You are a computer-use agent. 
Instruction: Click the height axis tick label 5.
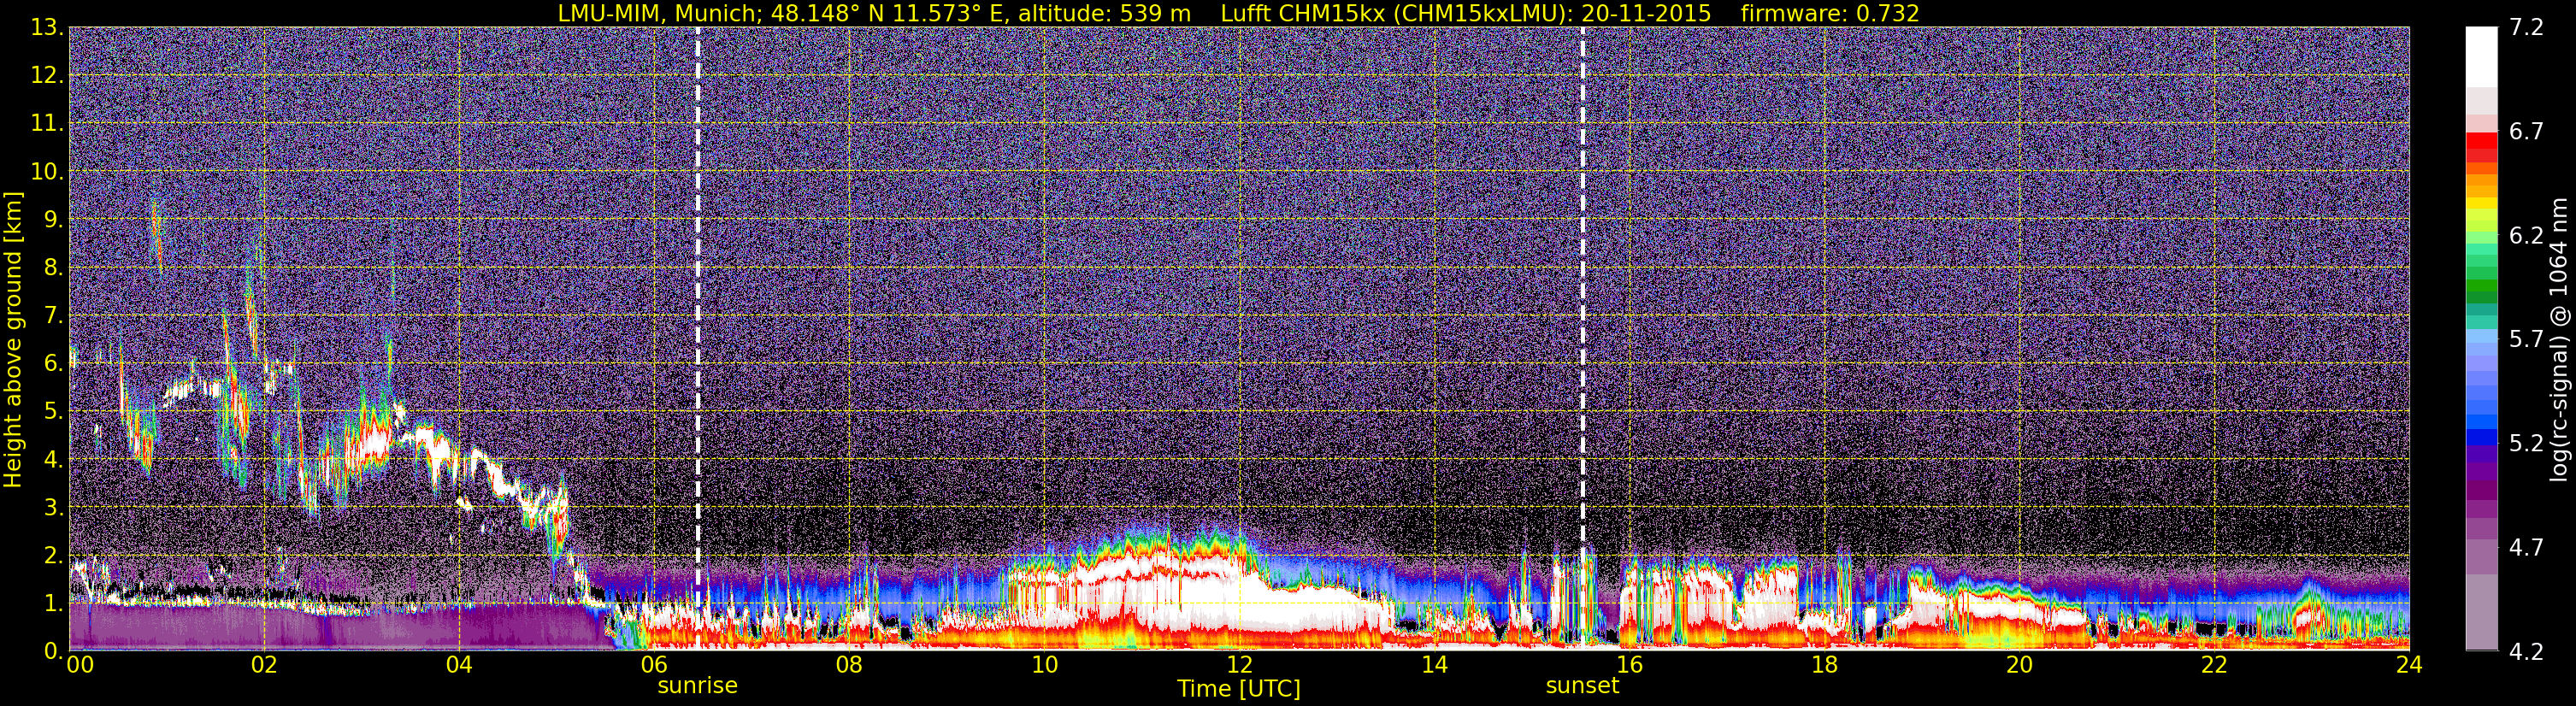coord(53,411)
